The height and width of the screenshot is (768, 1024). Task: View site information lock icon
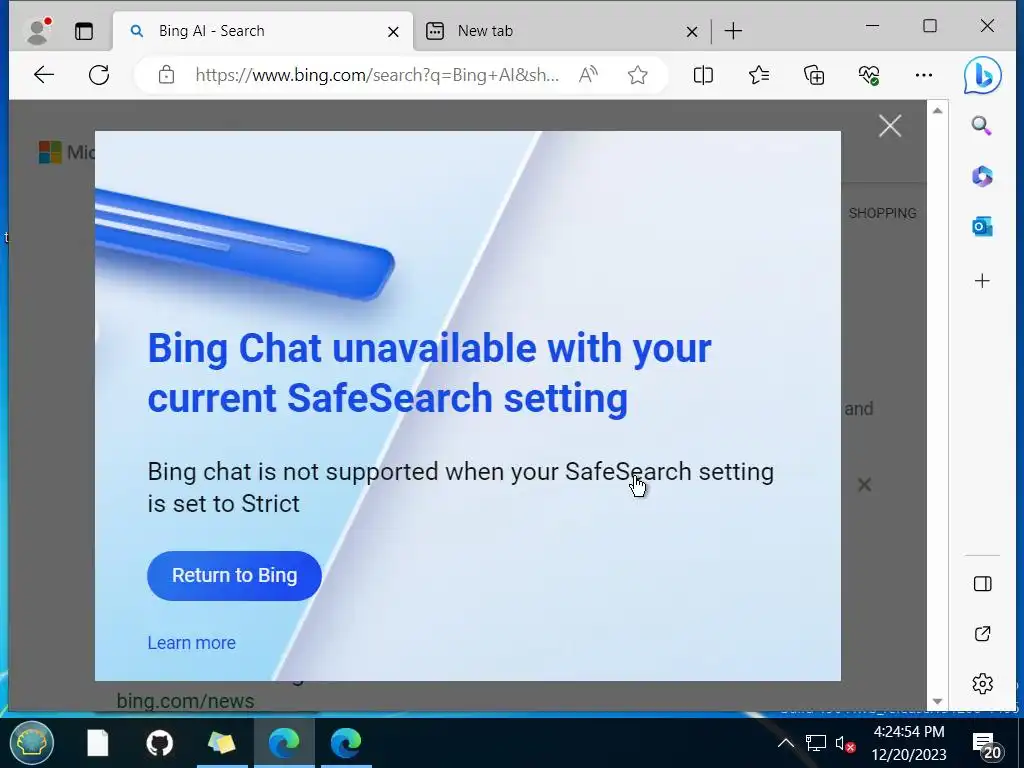(x=167, y=75)
